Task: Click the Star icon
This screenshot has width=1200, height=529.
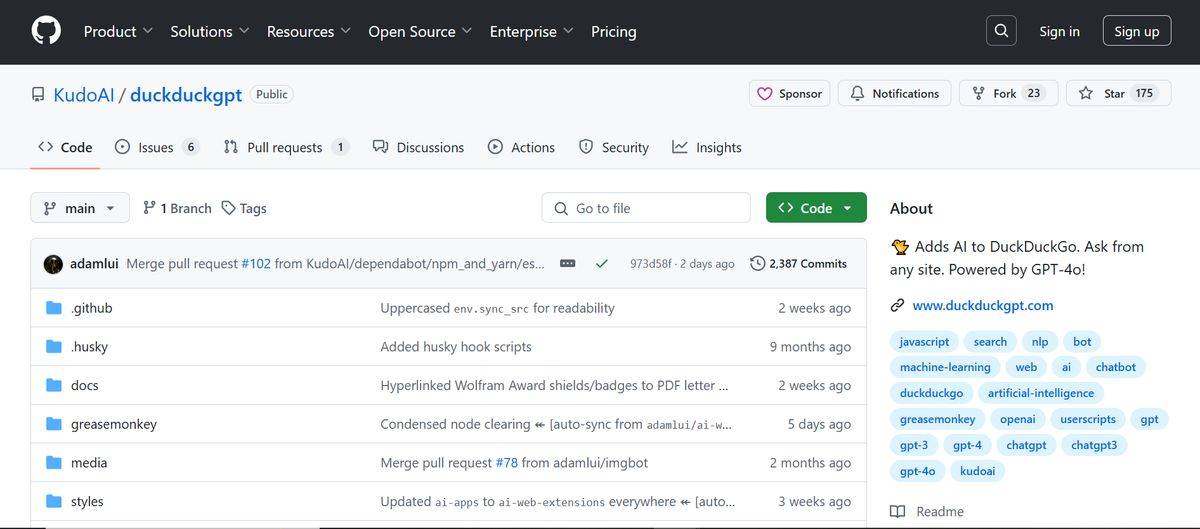Action: pos(1086,93)
